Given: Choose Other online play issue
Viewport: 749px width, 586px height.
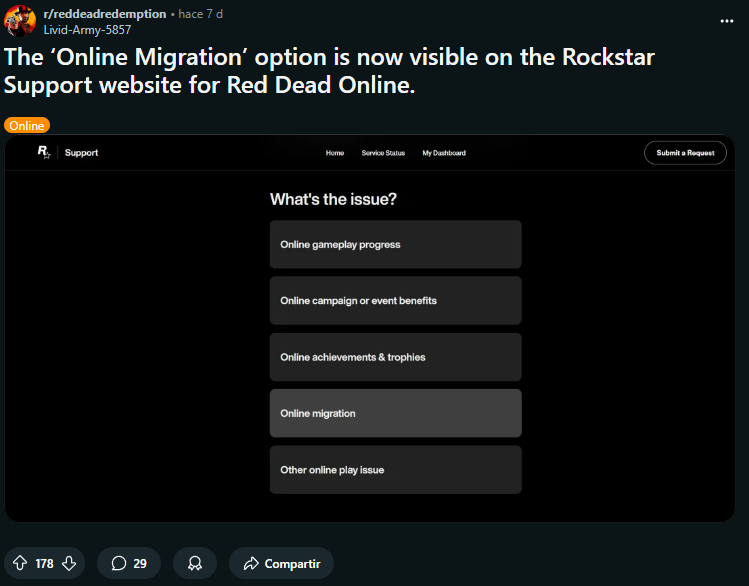Looking at the screenshot, I should click(395, 469).
